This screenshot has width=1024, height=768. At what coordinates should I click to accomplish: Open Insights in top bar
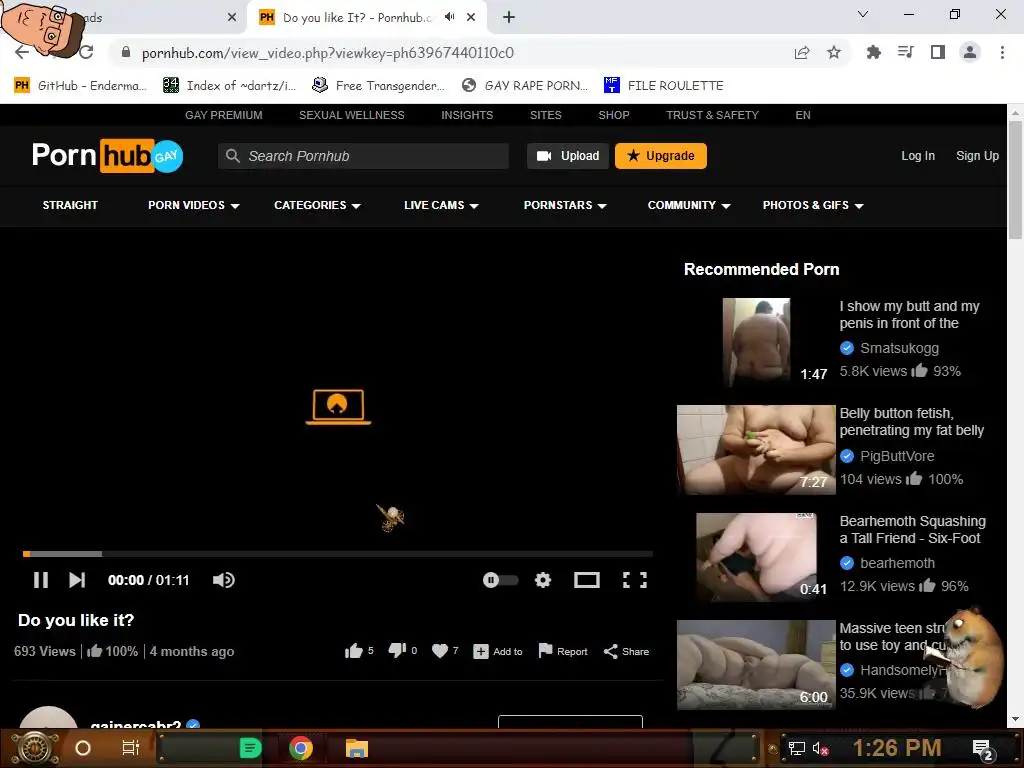click(x=467, y=115)
